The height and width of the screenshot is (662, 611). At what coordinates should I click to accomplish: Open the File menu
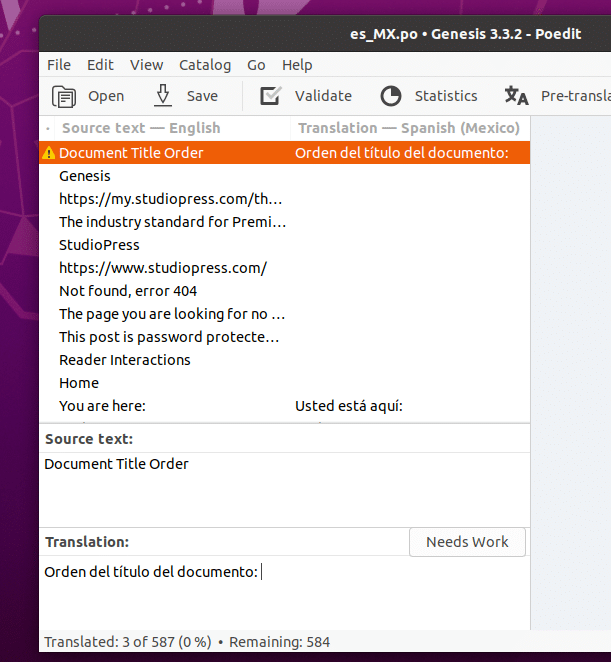click(x=59, y=65)
